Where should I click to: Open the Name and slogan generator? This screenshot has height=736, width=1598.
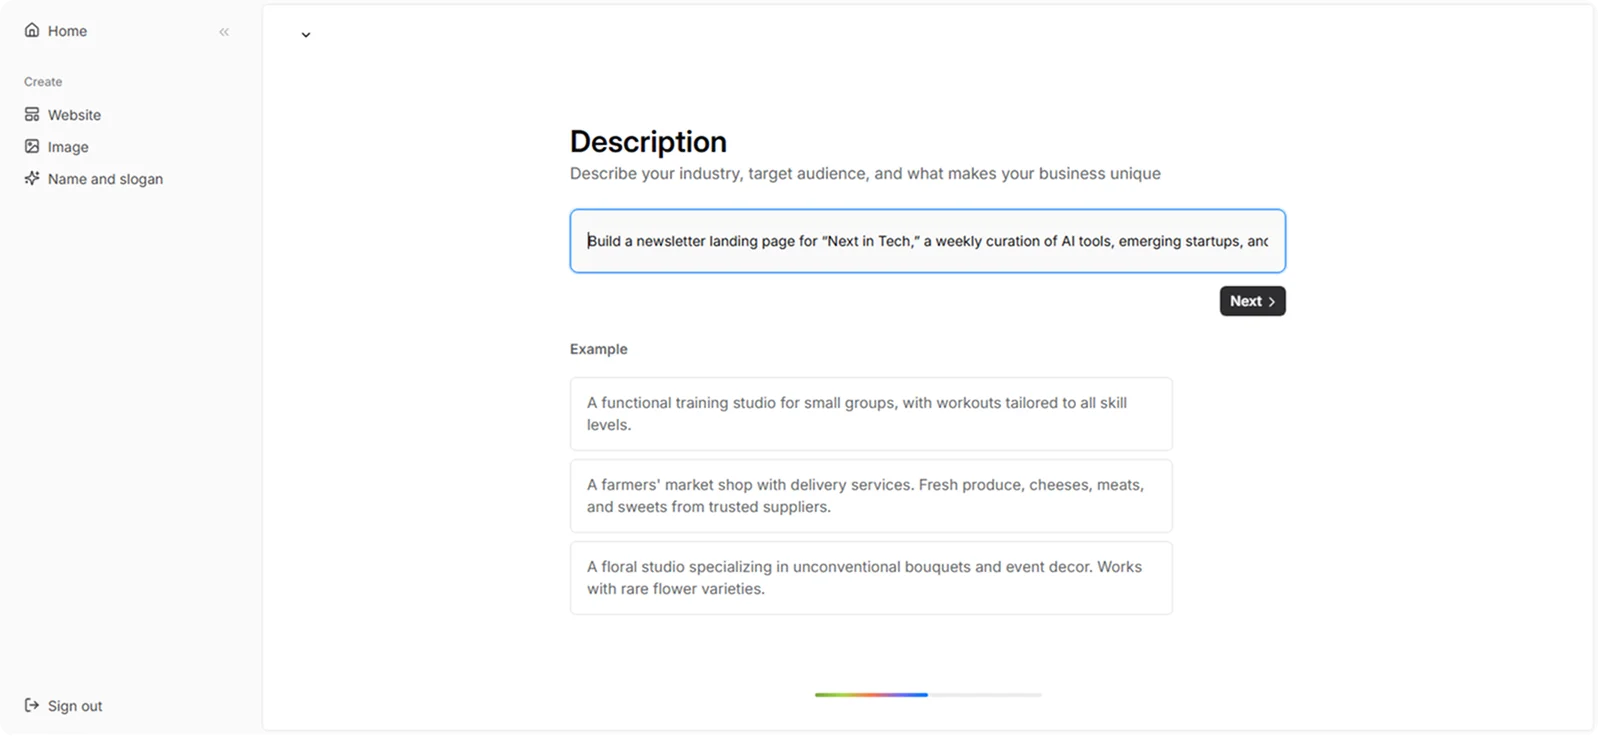coord(94,179)
